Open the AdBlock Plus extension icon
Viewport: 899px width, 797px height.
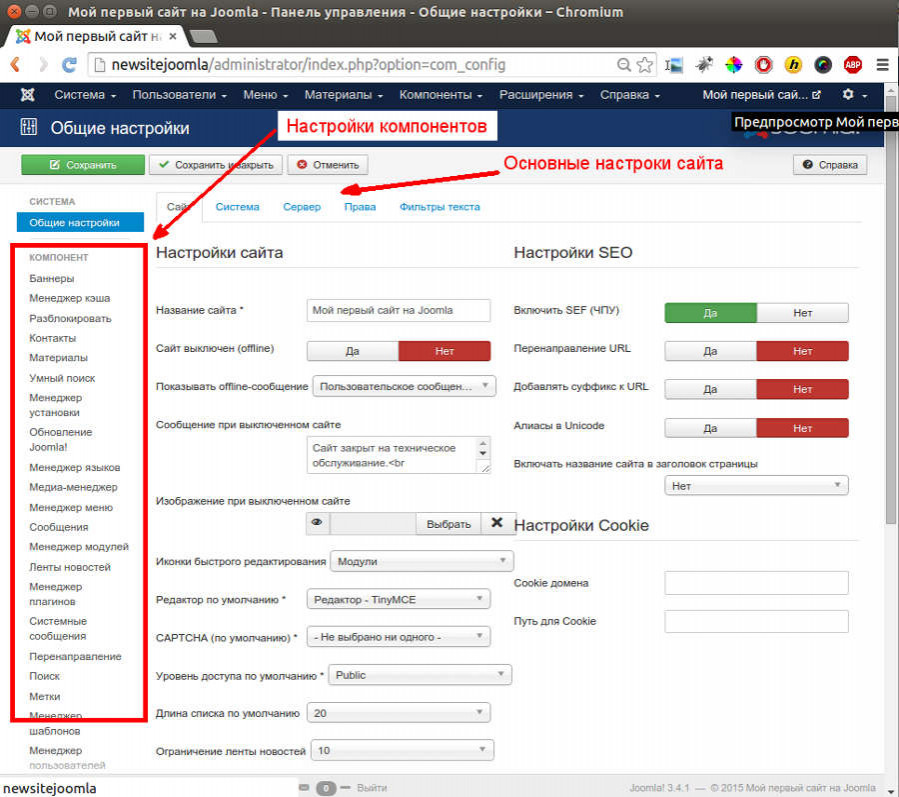pyautogui.click(x=852, y=65)
